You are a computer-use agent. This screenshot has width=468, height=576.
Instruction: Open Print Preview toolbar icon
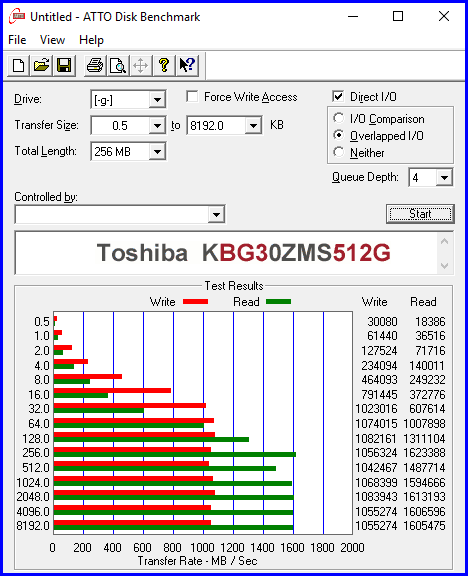[x=118, y=66]
